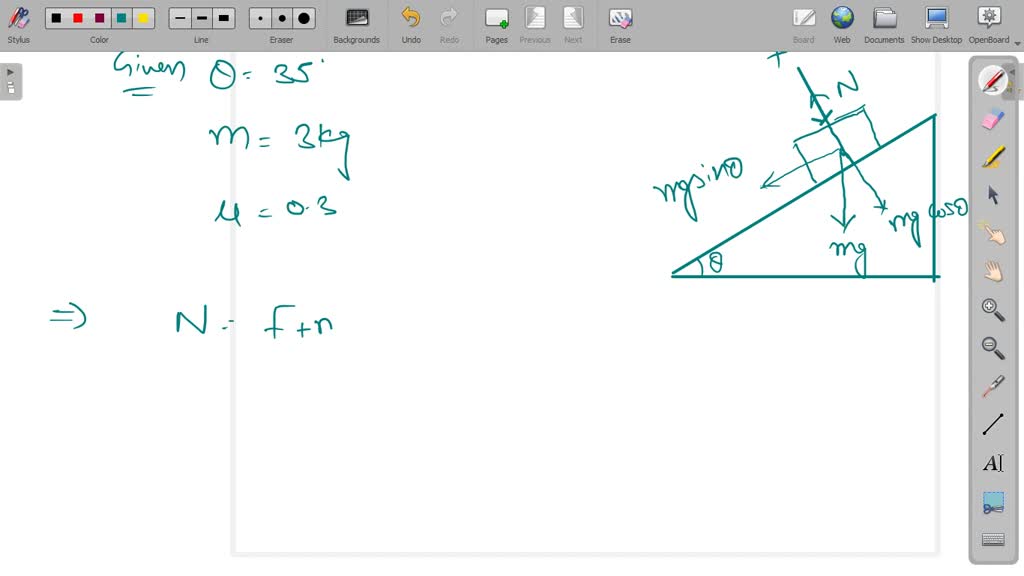Select the pen tool in stylus palette
Image resolution: width=1024 pixels, height=576 pixels.
[x=993, y=80]
